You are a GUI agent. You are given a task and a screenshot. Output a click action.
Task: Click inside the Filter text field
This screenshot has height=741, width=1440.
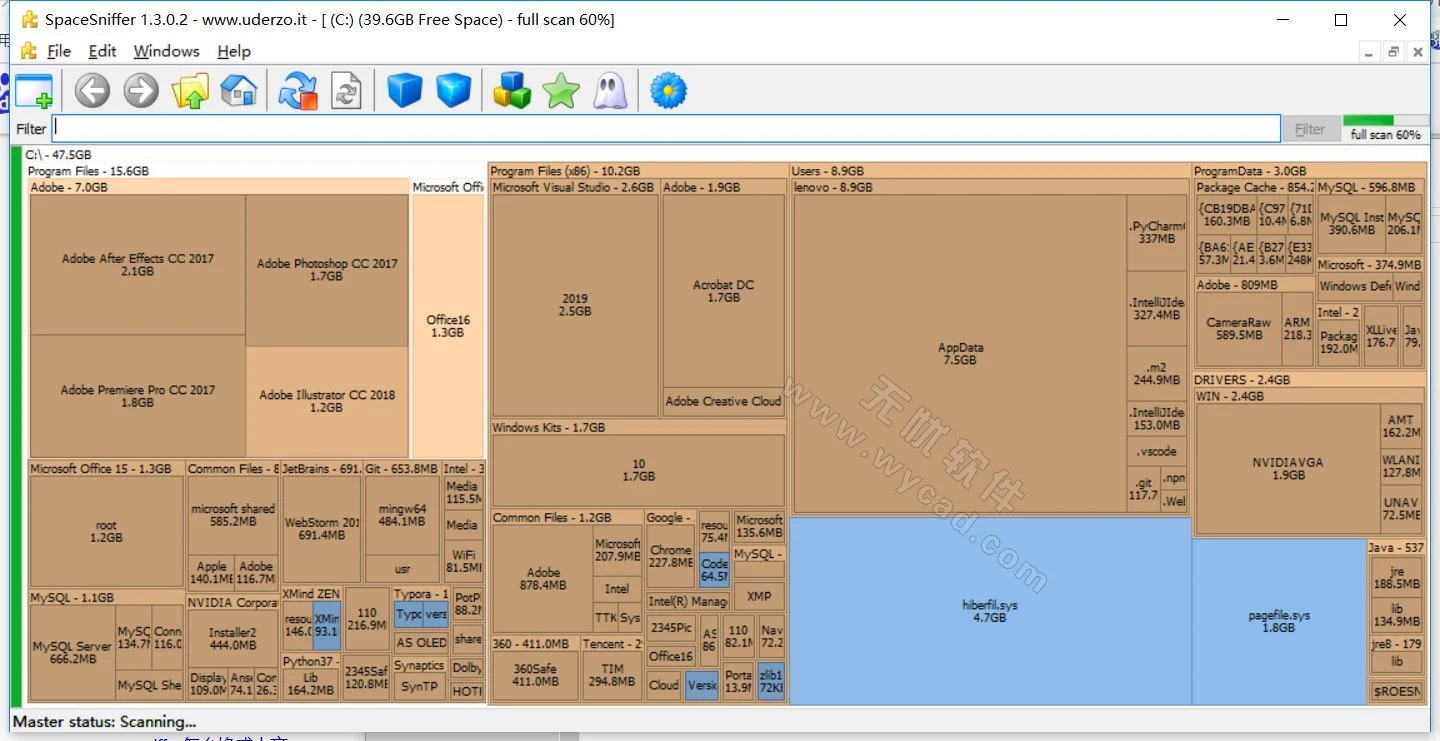tap(660, 128)
